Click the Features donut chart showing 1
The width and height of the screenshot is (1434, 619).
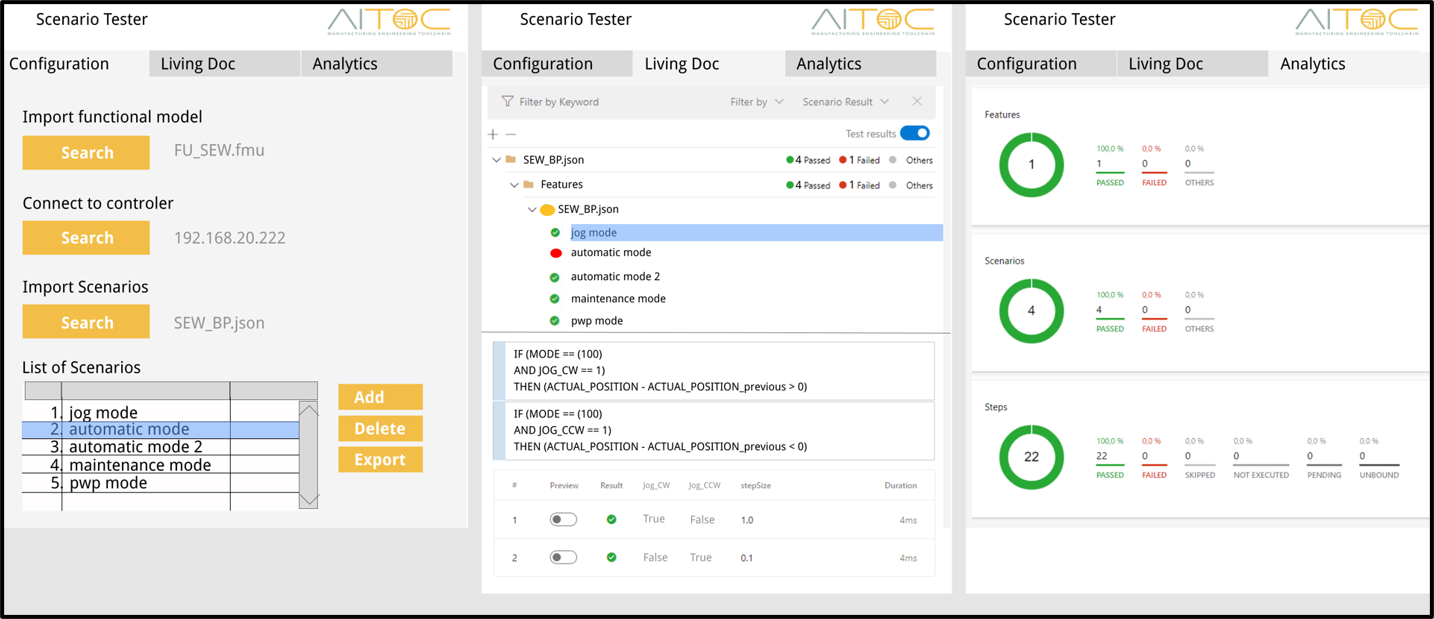(1031, 164)
